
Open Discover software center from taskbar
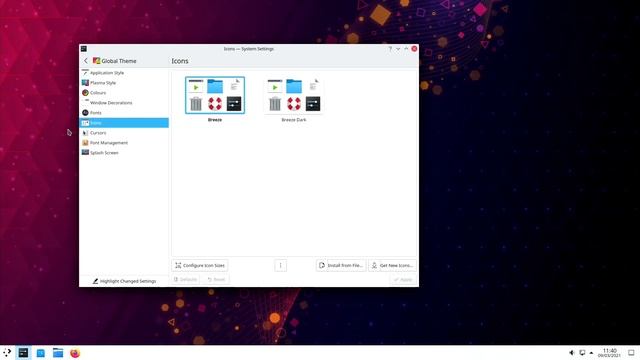(41, 353)
